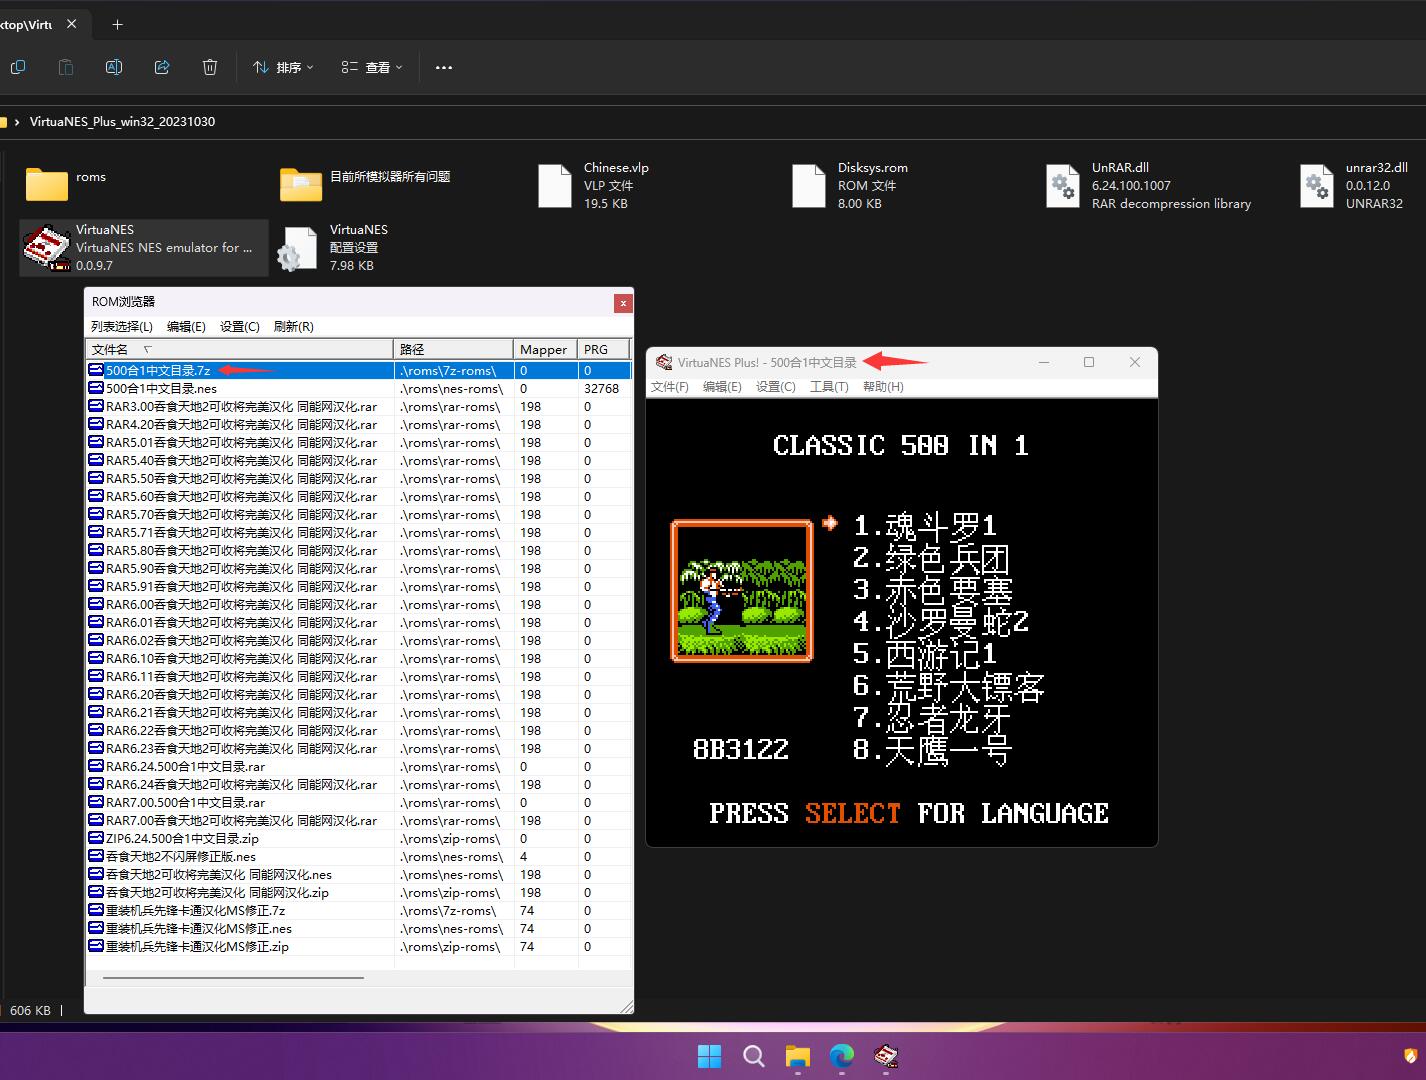Open 刷新(R) menu in ROM browser
This screenshot has width=1426, height=1080.
(293, 326)
